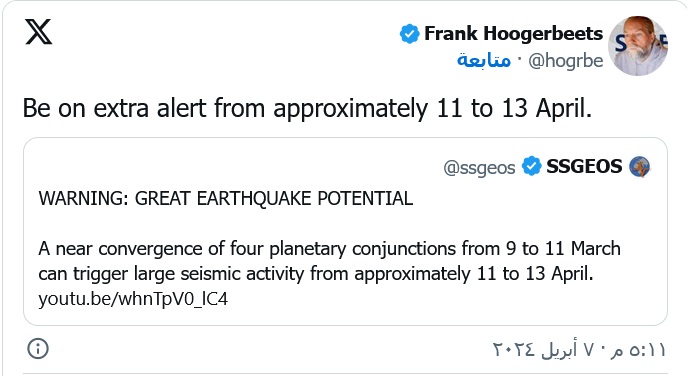Click the info circle icon below the tweet

(38, 349)
